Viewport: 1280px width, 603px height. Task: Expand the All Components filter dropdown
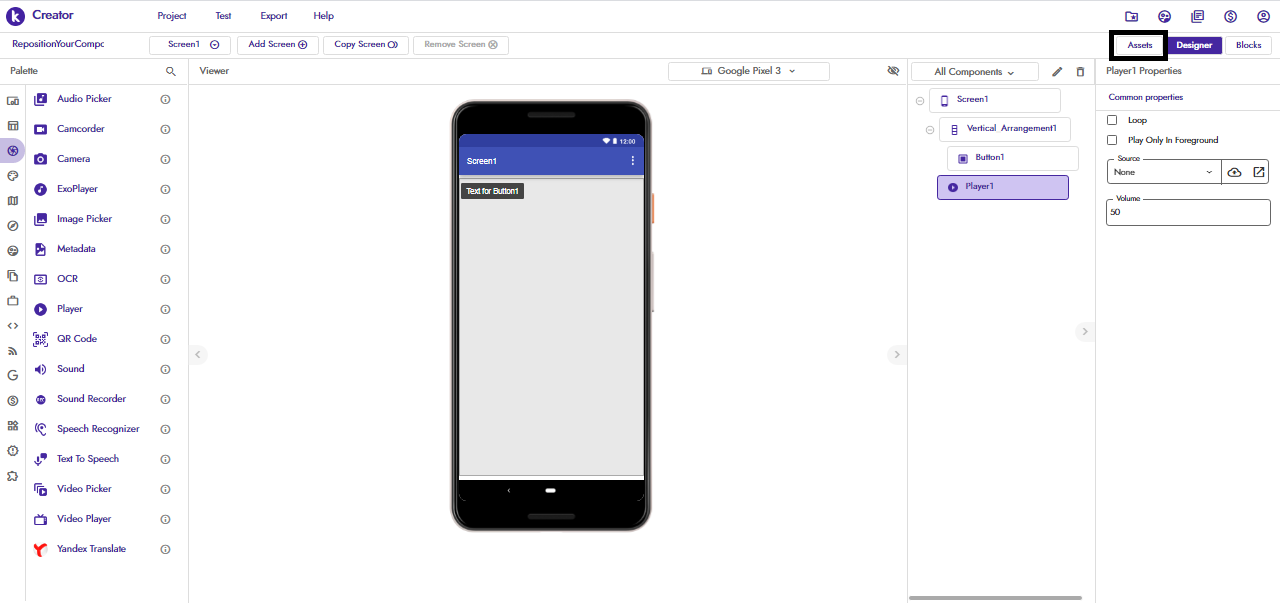[973, 72]
